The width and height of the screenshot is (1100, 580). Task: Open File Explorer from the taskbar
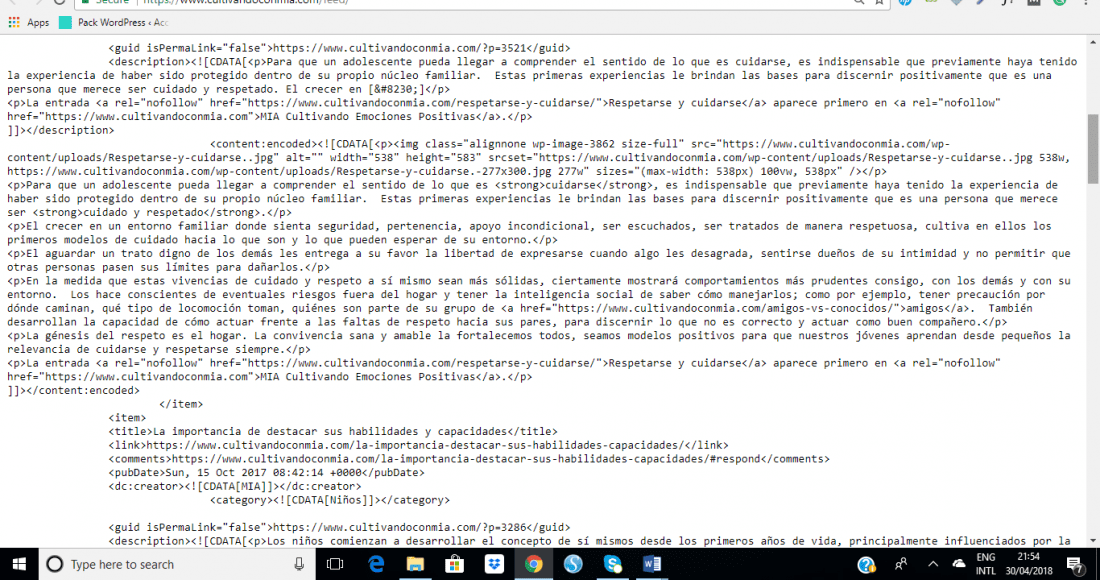click(415, 564)
